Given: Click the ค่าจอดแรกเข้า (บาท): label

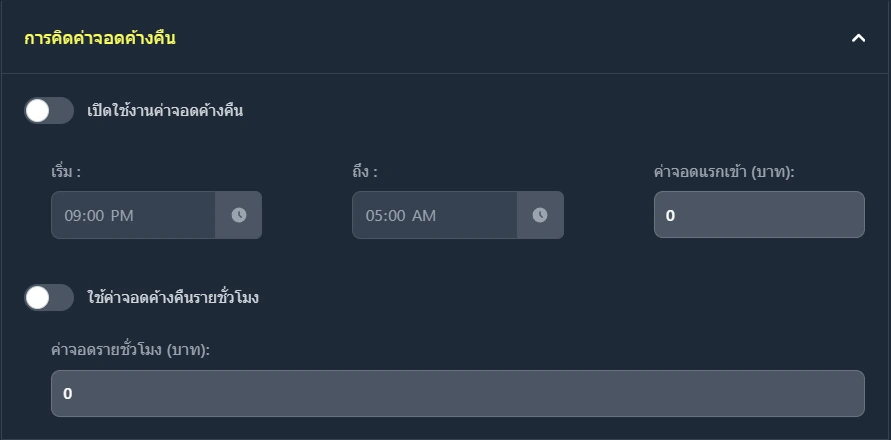Looking at the screenshot, I should click(x=724, y=172).
